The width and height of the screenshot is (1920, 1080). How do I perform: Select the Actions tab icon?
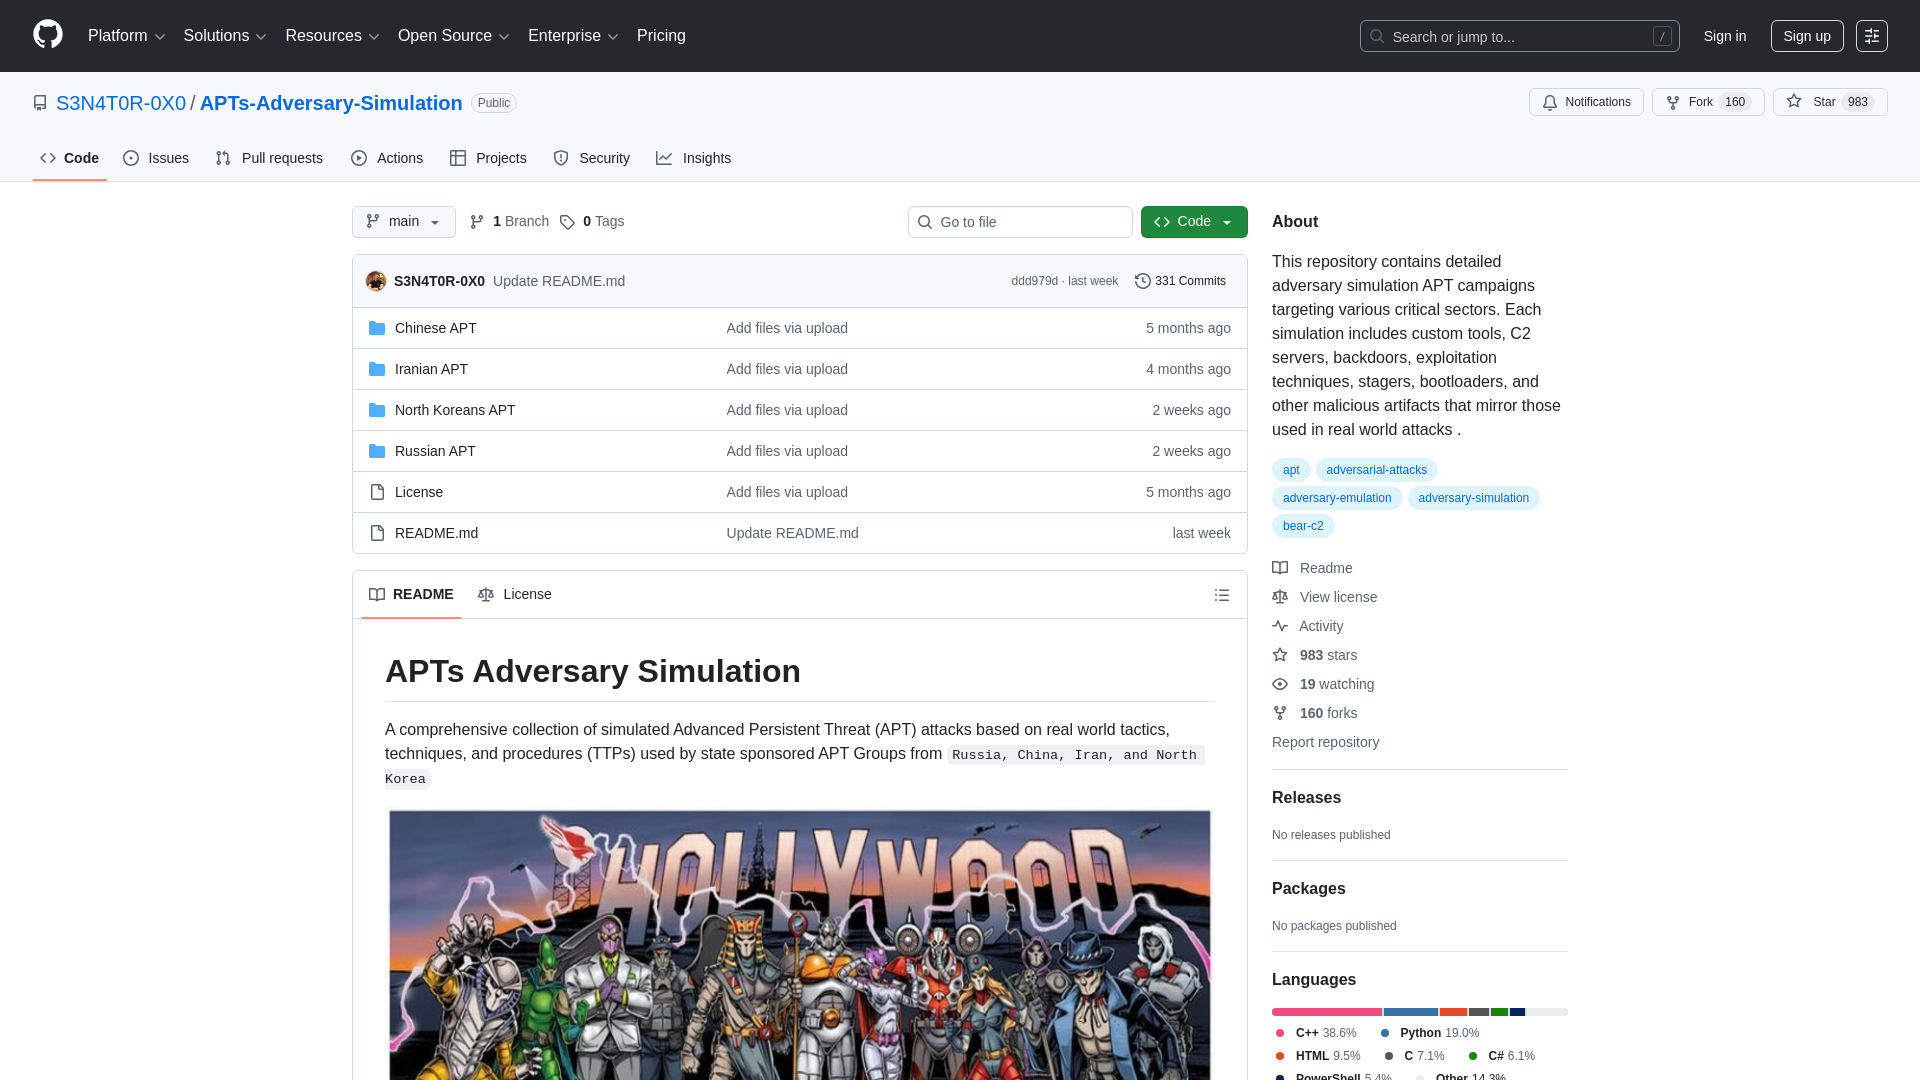tap(358, 158)
